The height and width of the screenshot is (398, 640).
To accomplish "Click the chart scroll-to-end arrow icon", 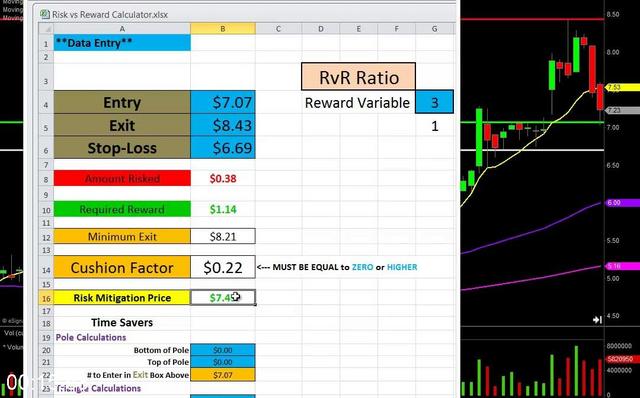I will pos(597,320).
